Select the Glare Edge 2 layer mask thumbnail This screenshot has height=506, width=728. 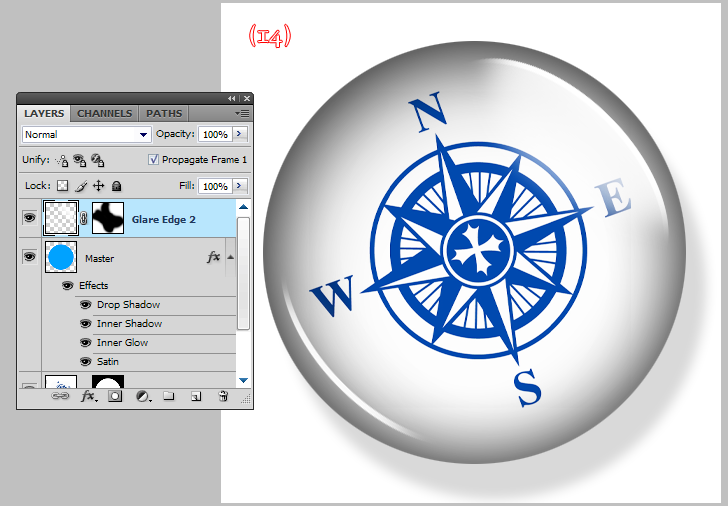click(x=107, y=217)
